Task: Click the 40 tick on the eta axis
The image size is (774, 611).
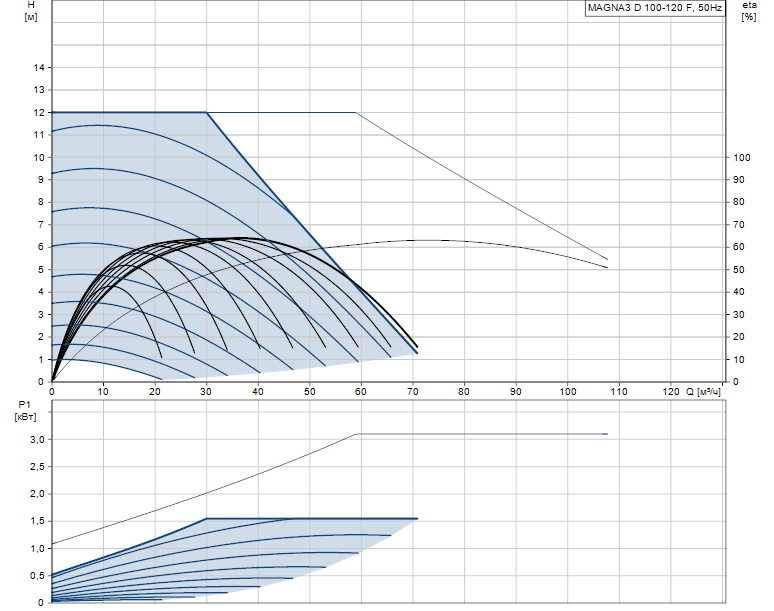Action: [738, 292]
